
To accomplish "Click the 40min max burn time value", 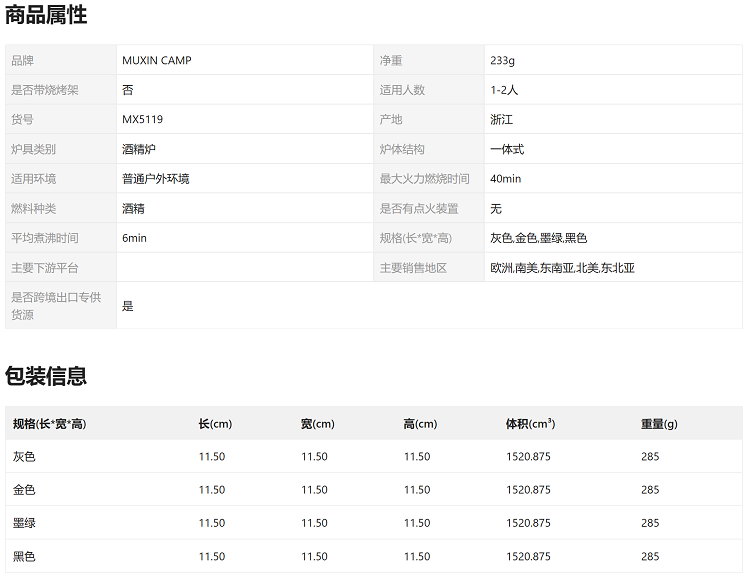I will point(505,179).
